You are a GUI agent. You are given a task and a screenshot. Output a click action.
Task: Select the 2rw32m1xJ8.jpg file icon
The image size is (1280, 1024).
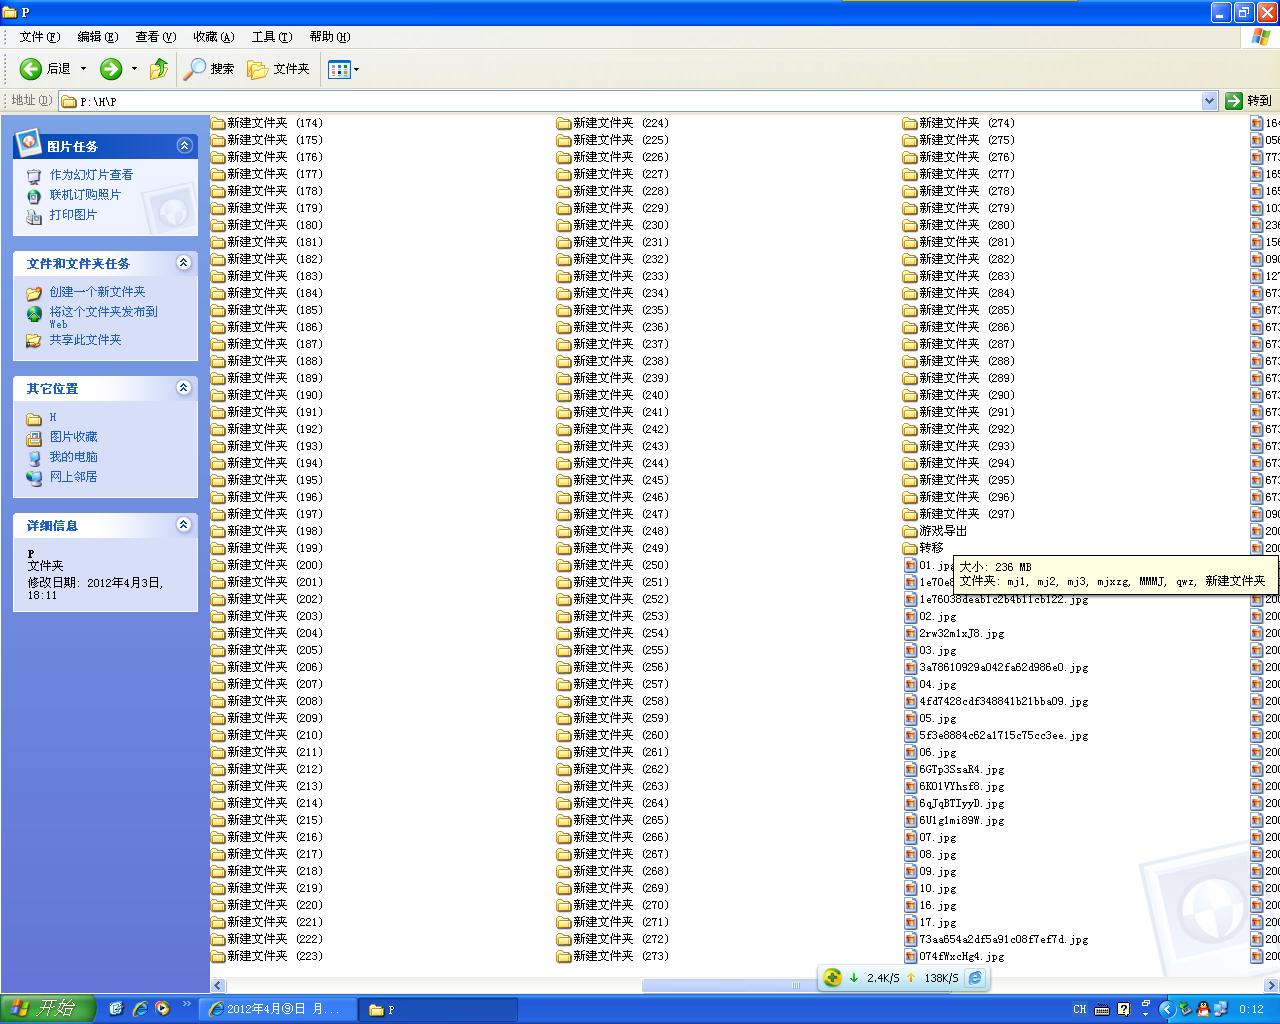click(x=911, y=634)
